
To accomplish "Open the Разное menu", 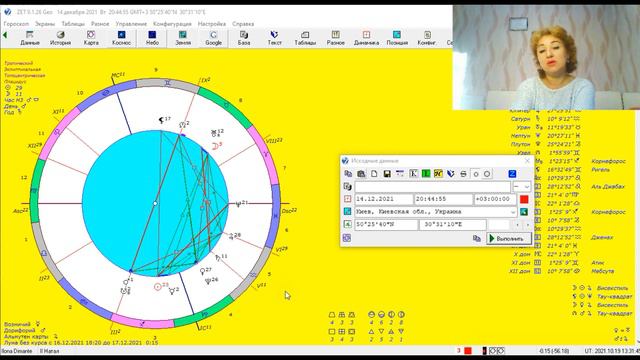I will tap(100, 24).
